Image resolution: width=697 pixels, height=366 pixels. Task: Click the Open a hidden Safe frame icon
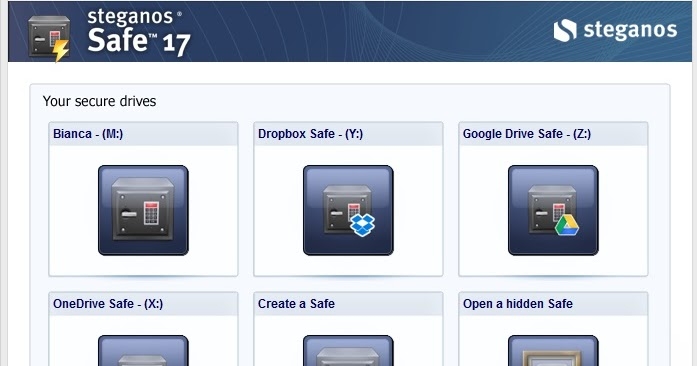coord(553,350)
